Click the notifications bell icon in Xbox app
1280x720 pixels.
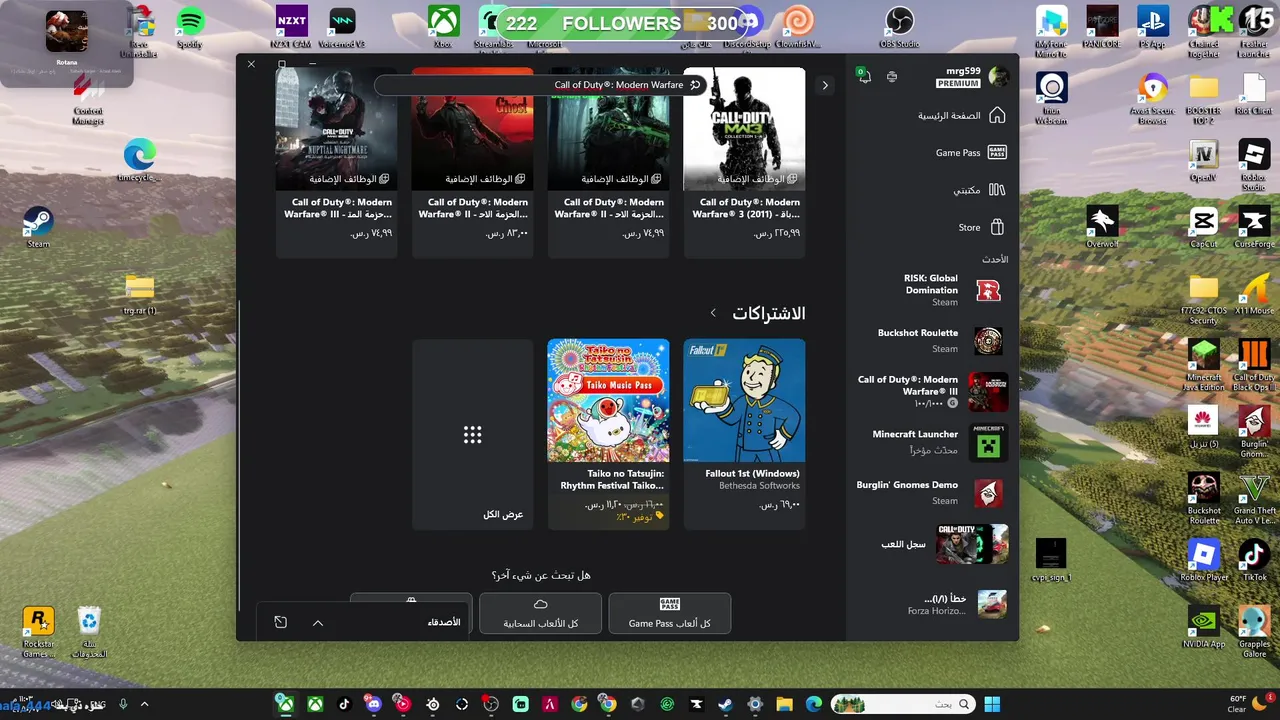click(864, 77)
